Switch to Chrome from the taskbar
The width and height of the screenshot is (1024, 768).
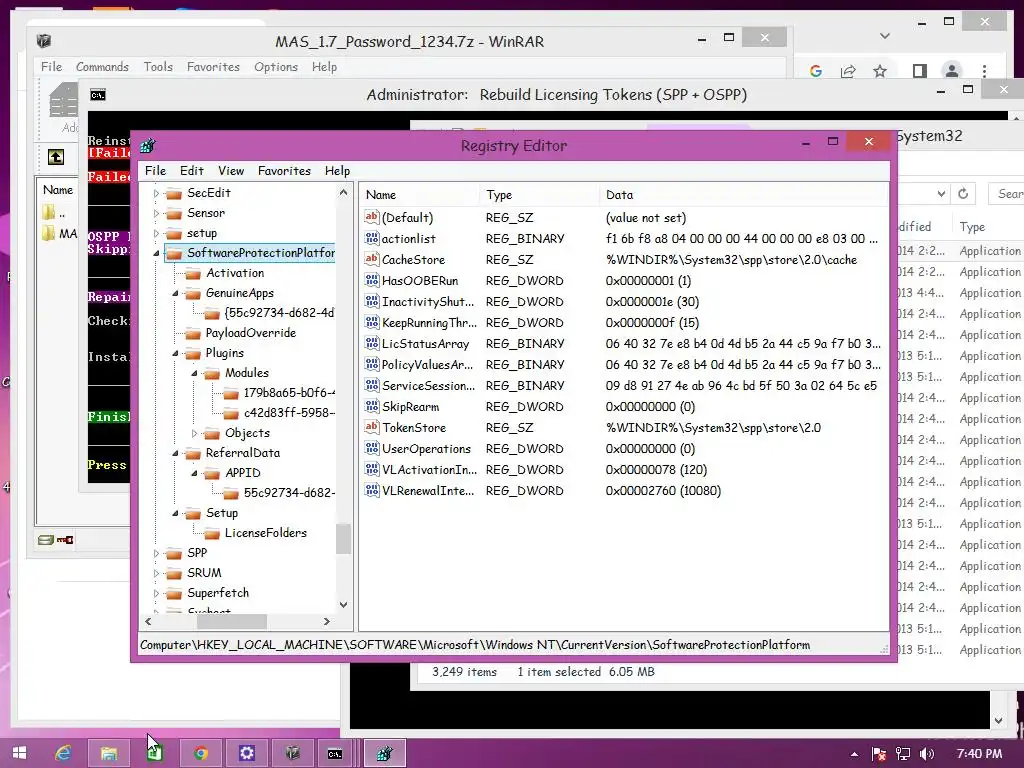200,753
